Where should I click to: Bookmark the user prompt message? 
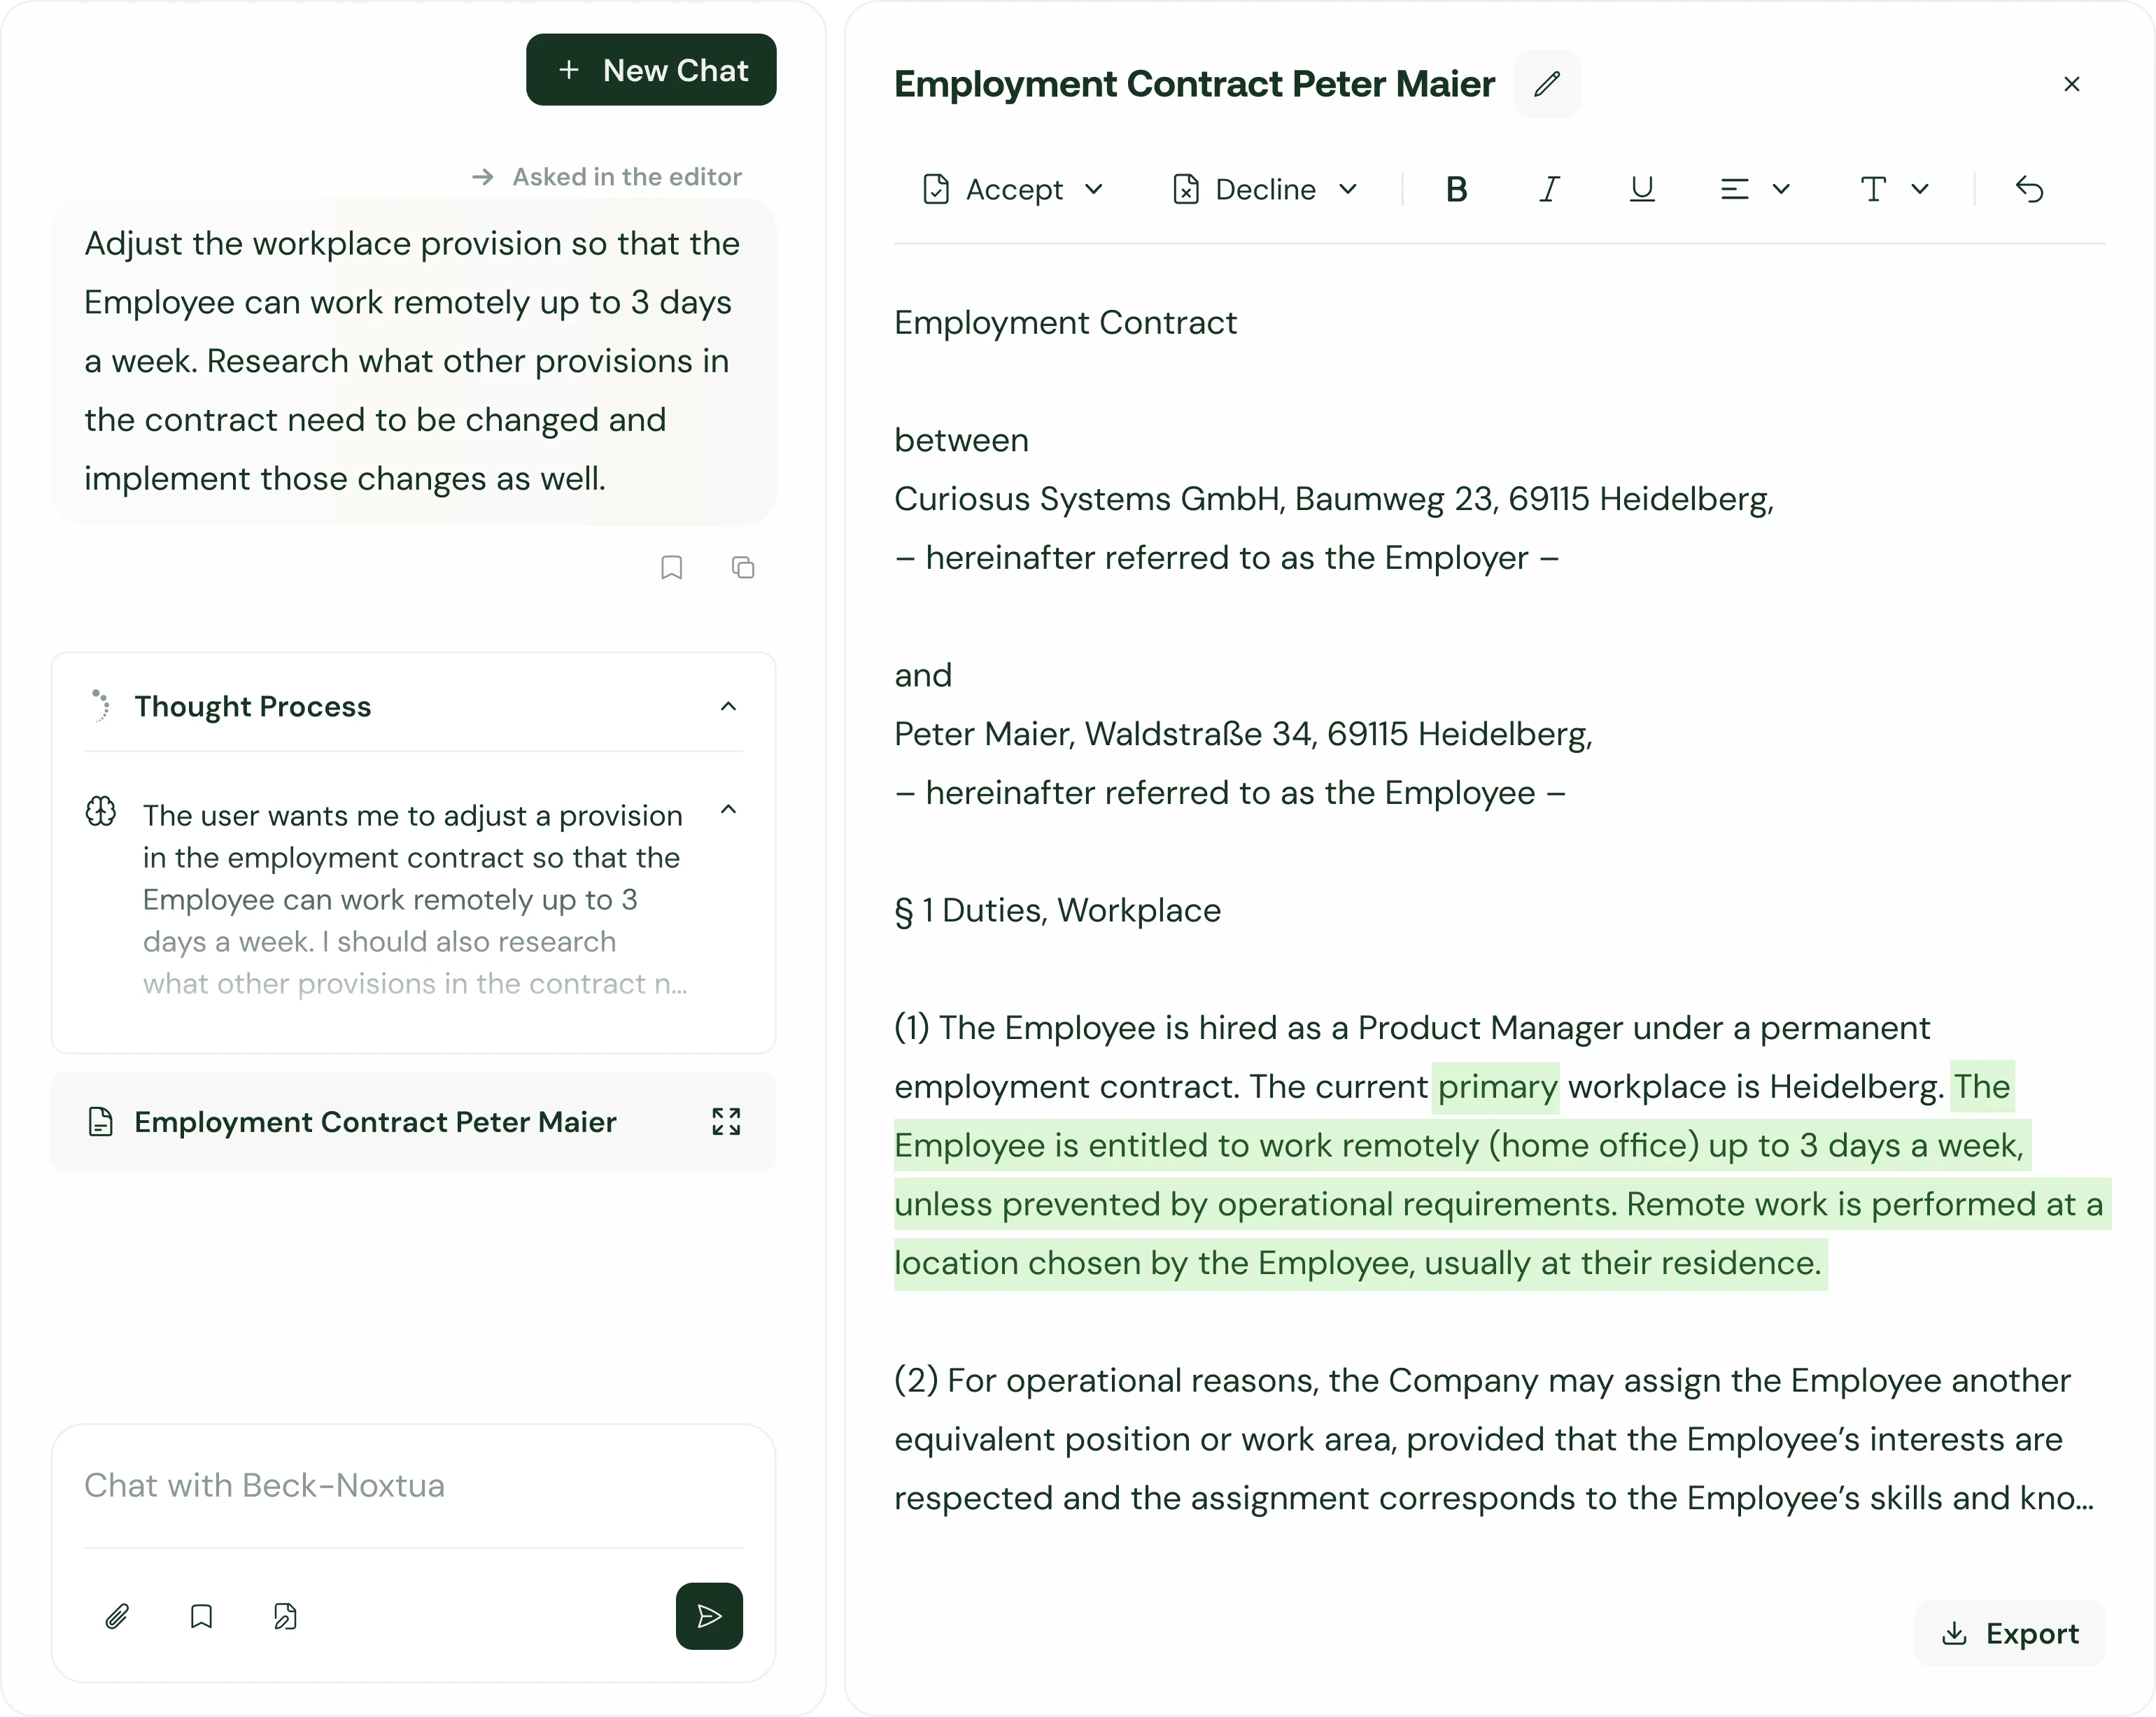671,568
